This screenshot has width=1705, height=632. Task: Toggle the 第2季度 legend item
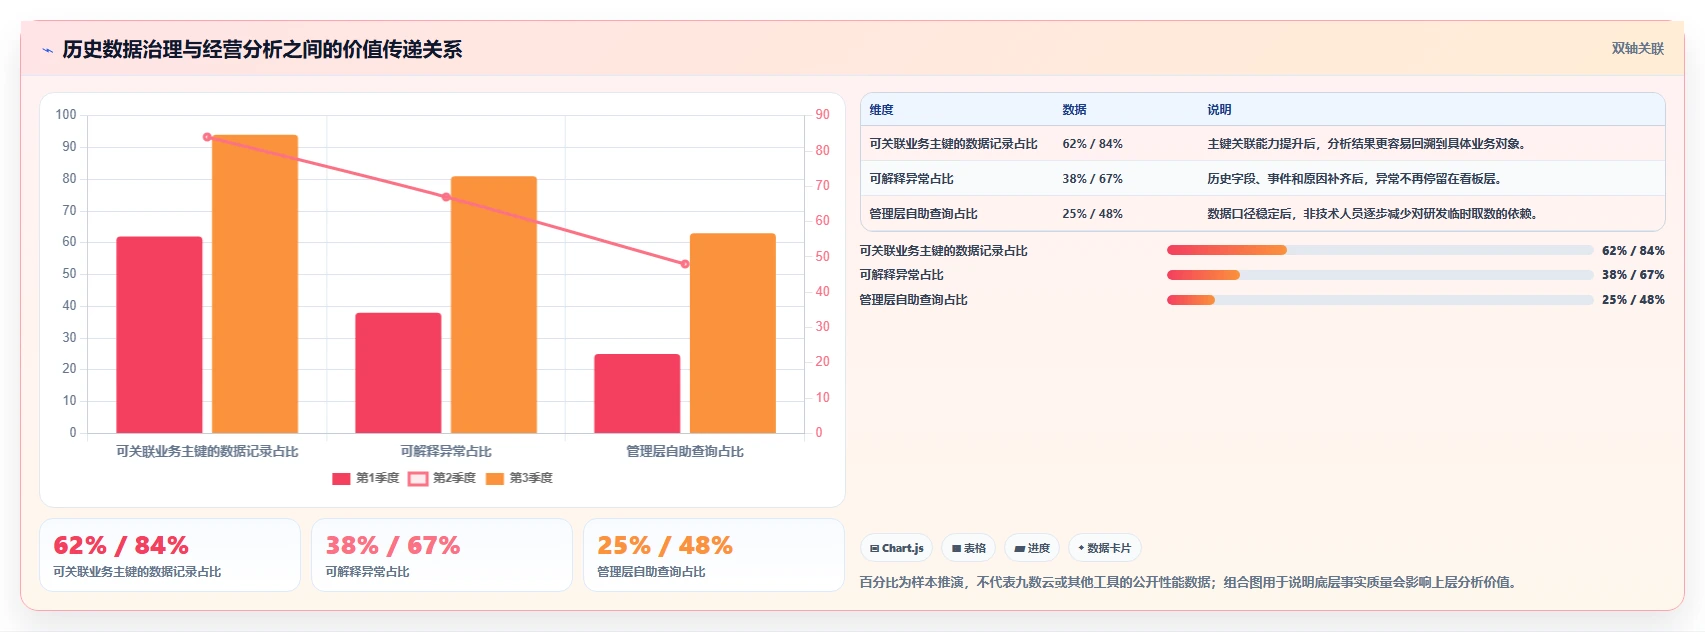point(442,478)
